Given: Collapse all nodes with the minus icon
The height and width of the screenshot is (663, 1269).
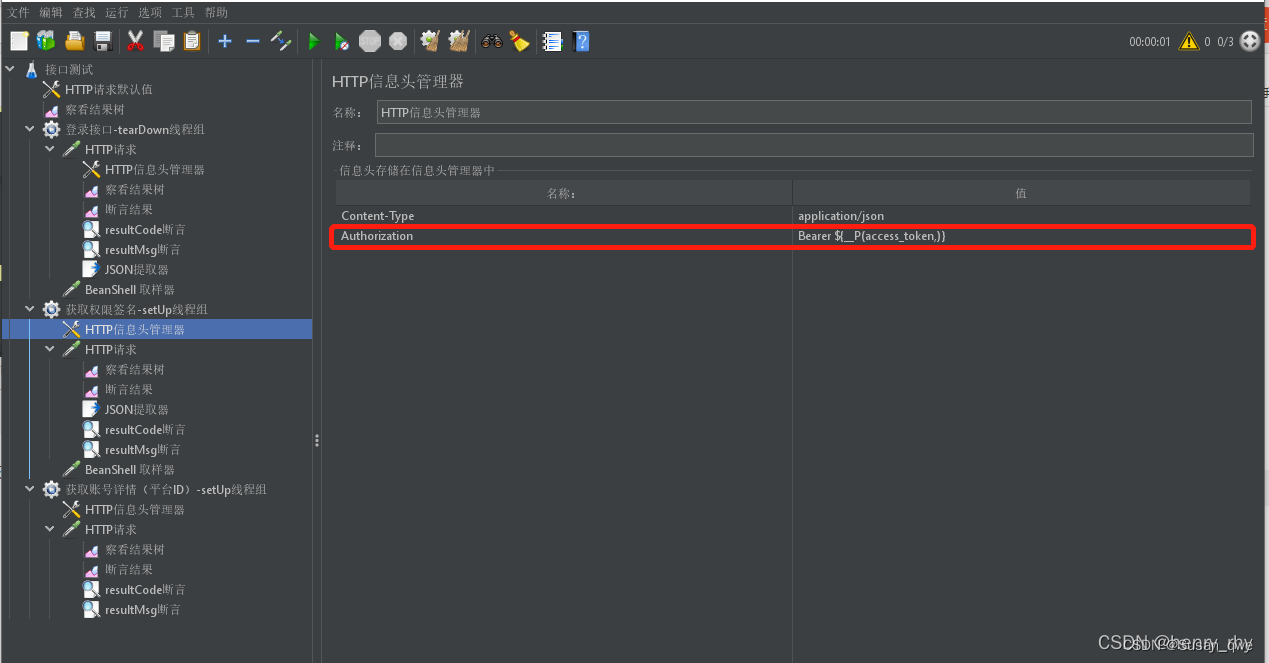Looking at the screenshot, I should tap(253, 41).
